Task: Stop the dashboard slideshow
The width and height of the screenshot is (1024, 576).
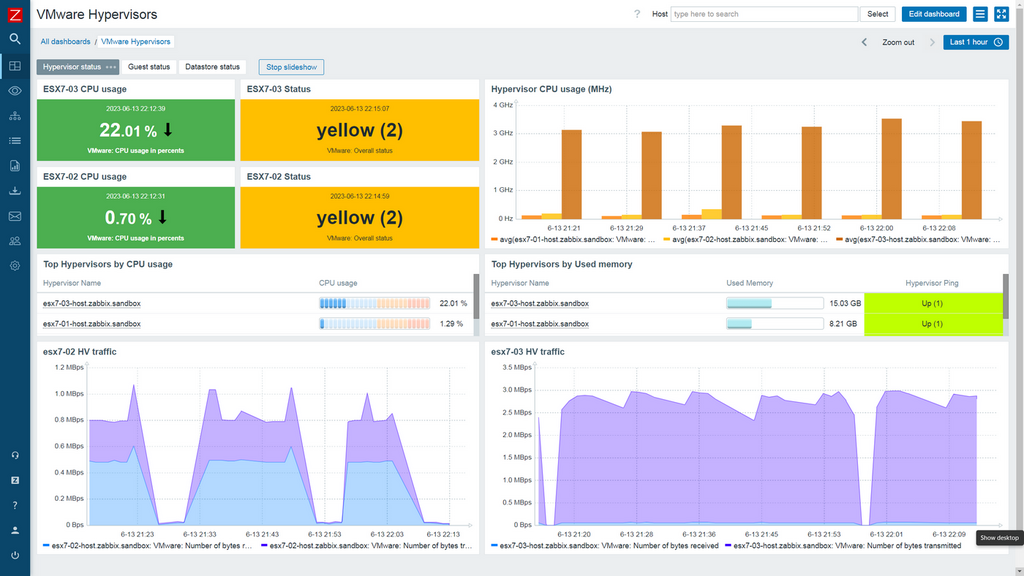Action: coord(291,67)
